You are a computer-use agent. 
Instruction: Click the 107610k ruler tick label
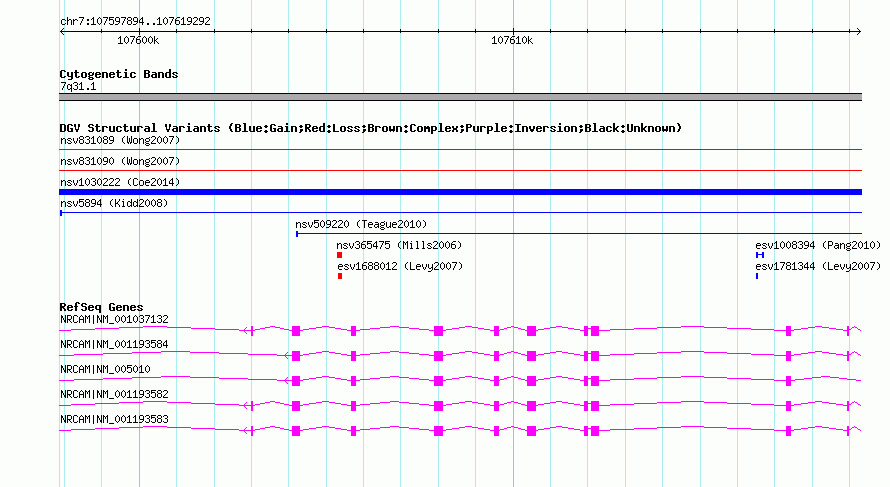pos(512,40)
